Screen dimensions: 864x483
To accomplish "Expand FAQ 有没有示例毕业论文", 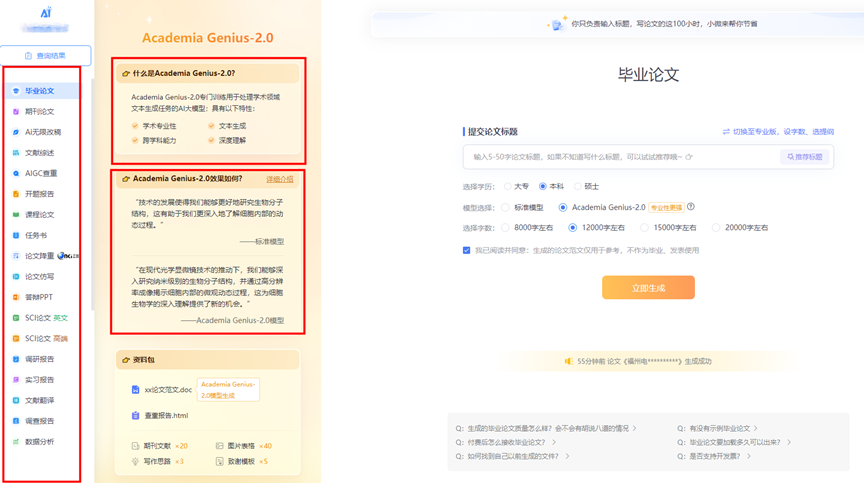I will click(717, 428).
